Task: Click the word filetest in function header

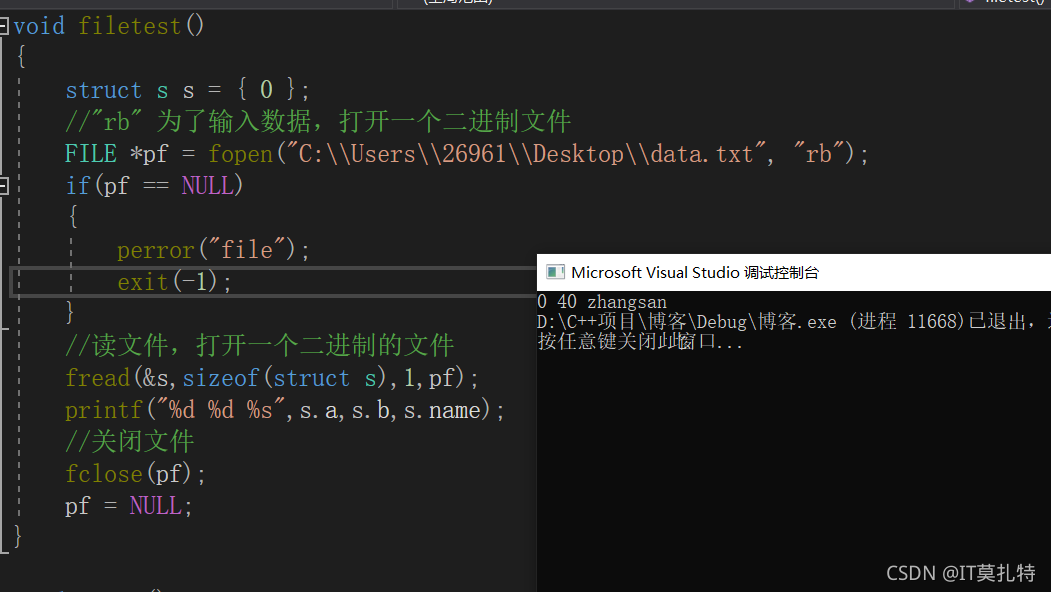Action: click(x=130, y=26)
